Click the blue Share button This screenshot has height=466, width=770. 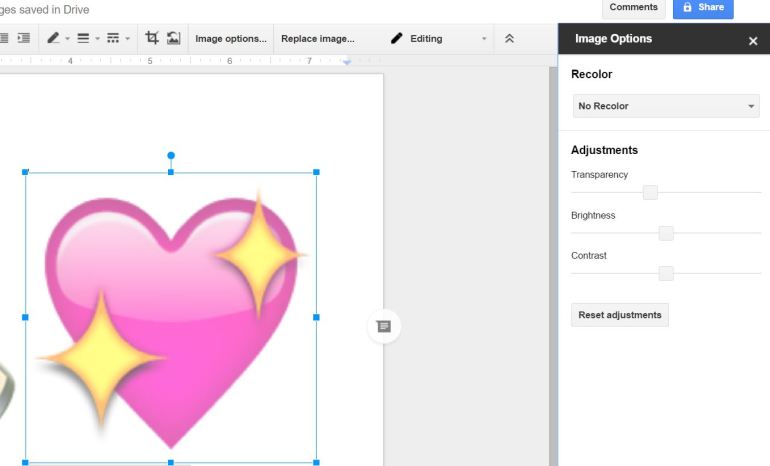(702, 8)
